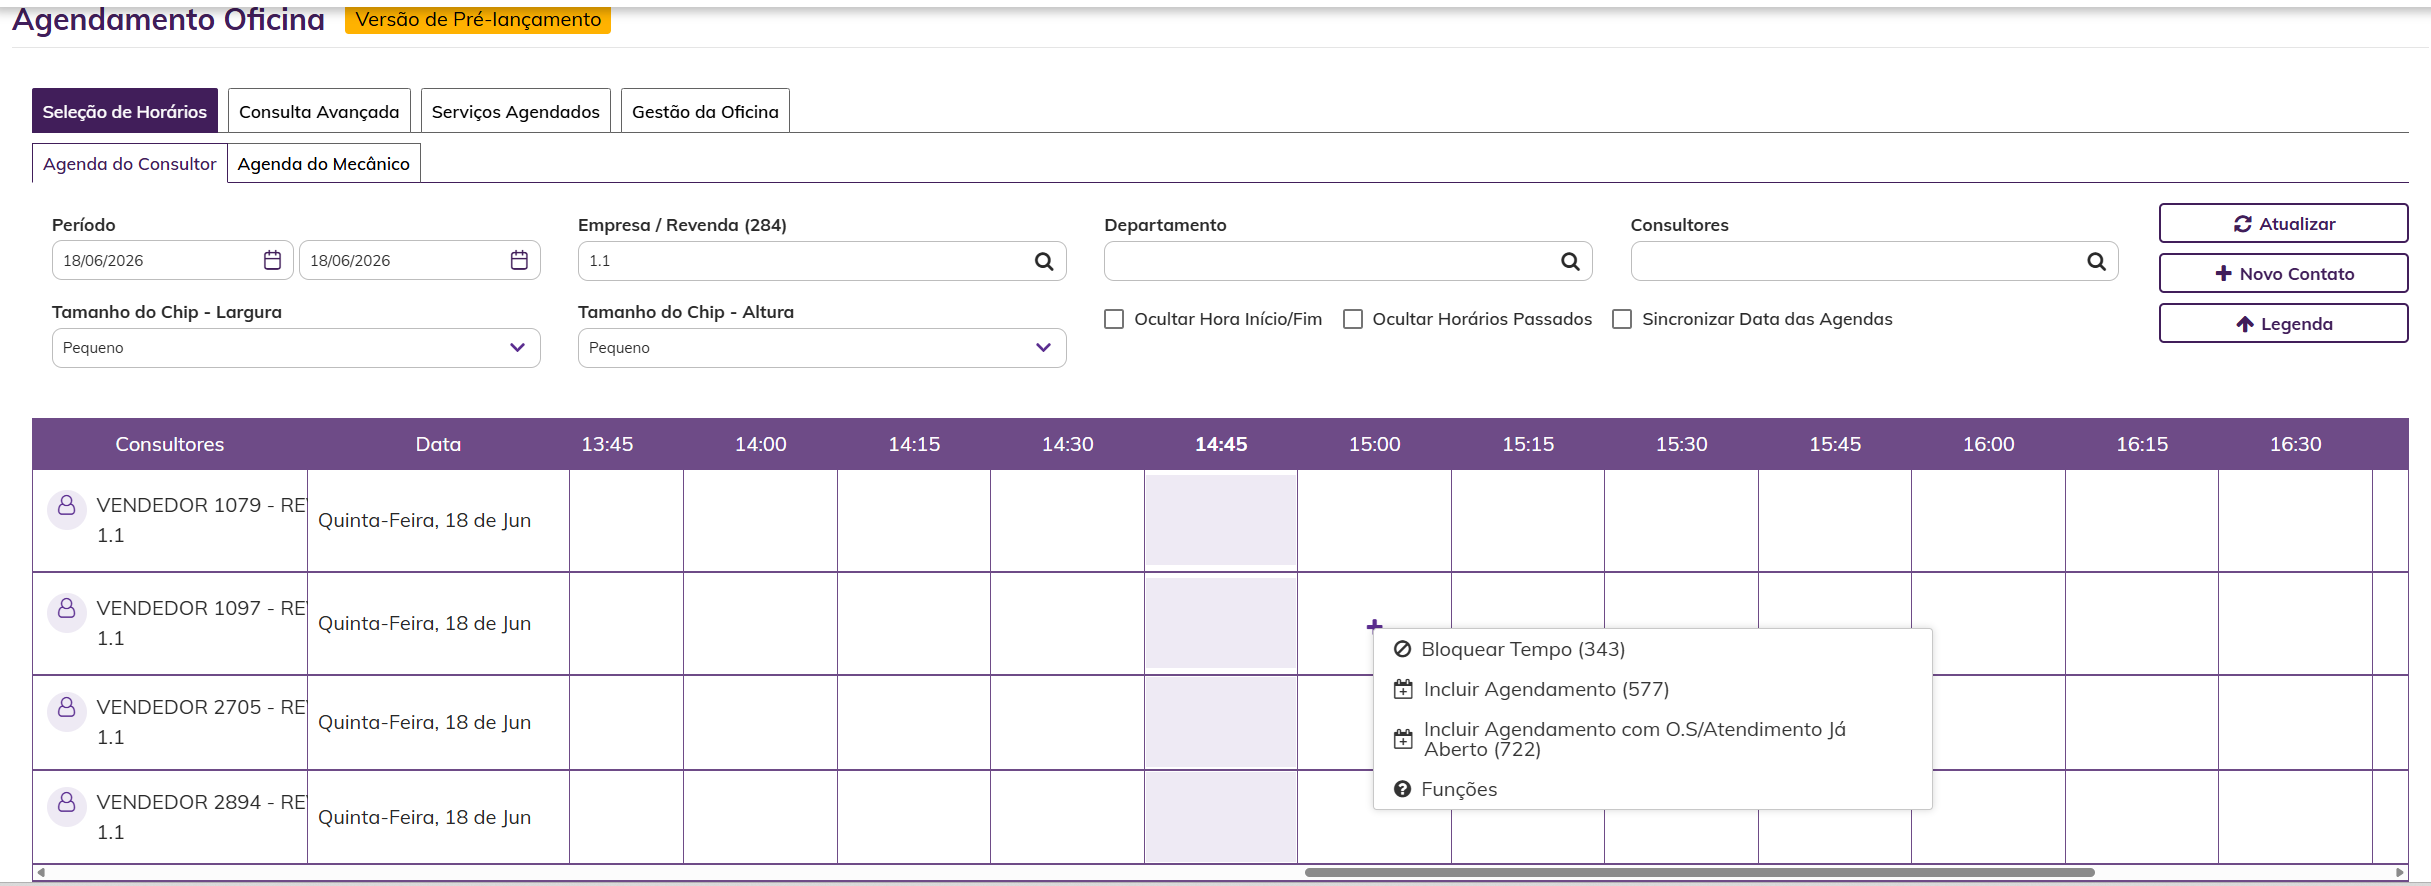Expand the Tamanho do Chip - Largura dropdown

click(x=296, y=348)
